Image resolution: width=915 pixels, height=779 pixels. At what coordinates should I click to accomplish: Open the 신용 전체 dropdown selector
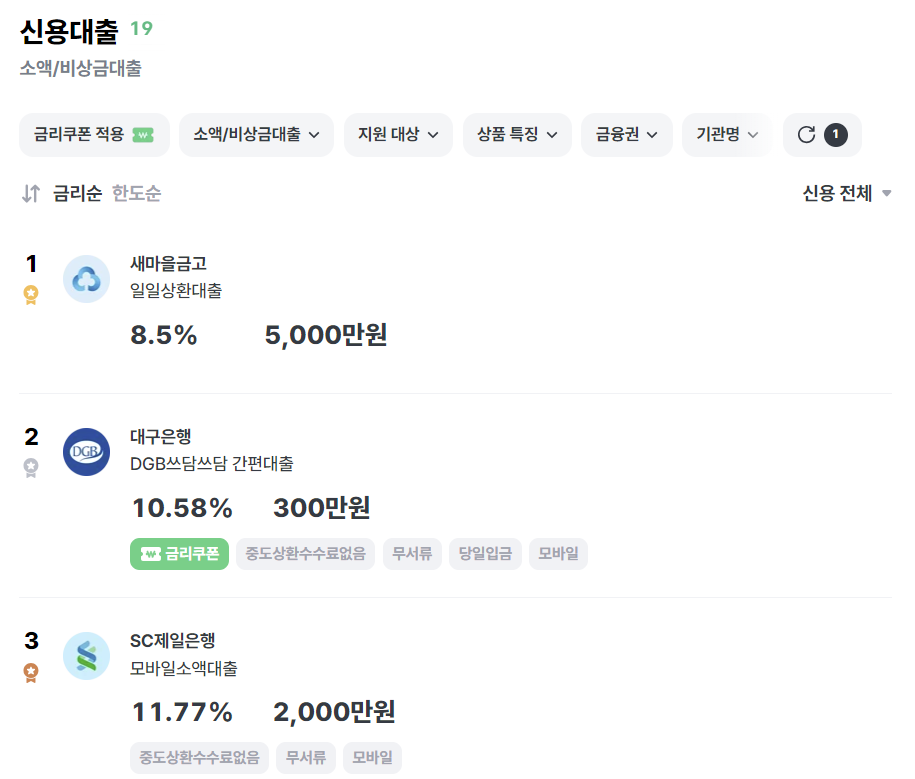(846, 194)
